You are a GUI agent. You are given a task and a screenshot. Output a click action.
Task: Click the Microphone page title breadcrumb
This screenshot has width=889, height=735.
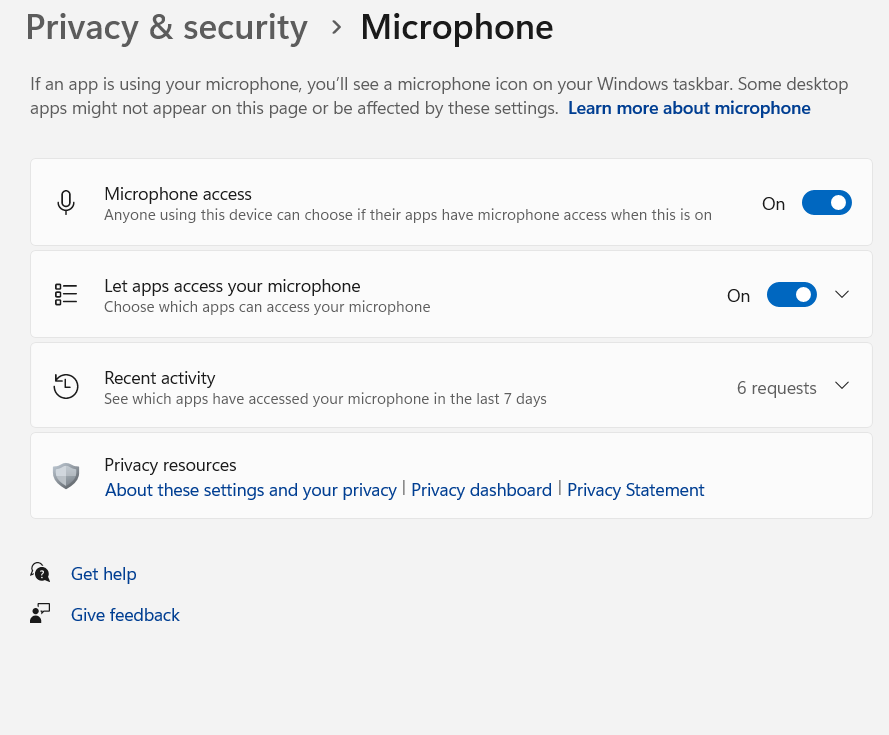pyautogui.click(x=457, y=27)
